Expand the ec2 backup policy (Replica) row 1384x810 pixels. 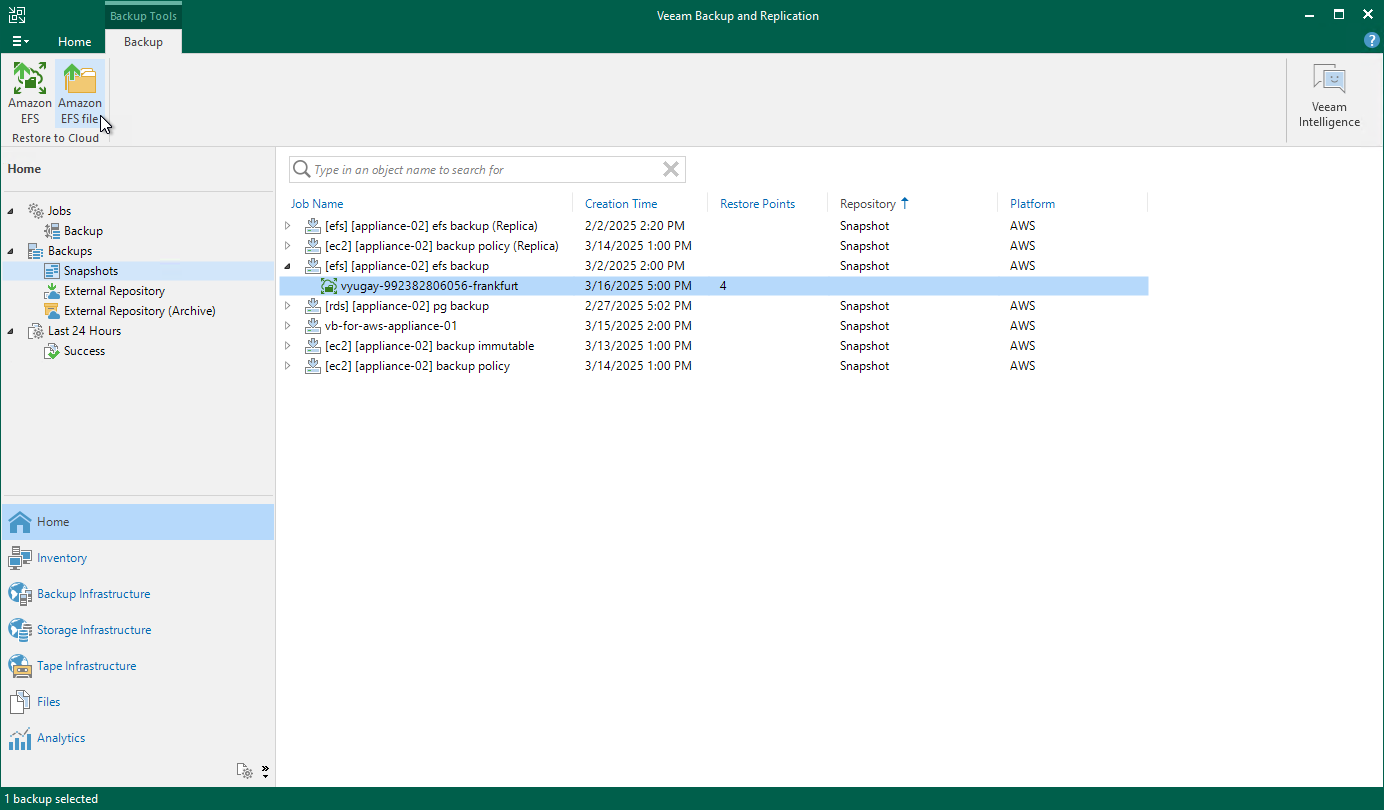click(x=288, y=246)
